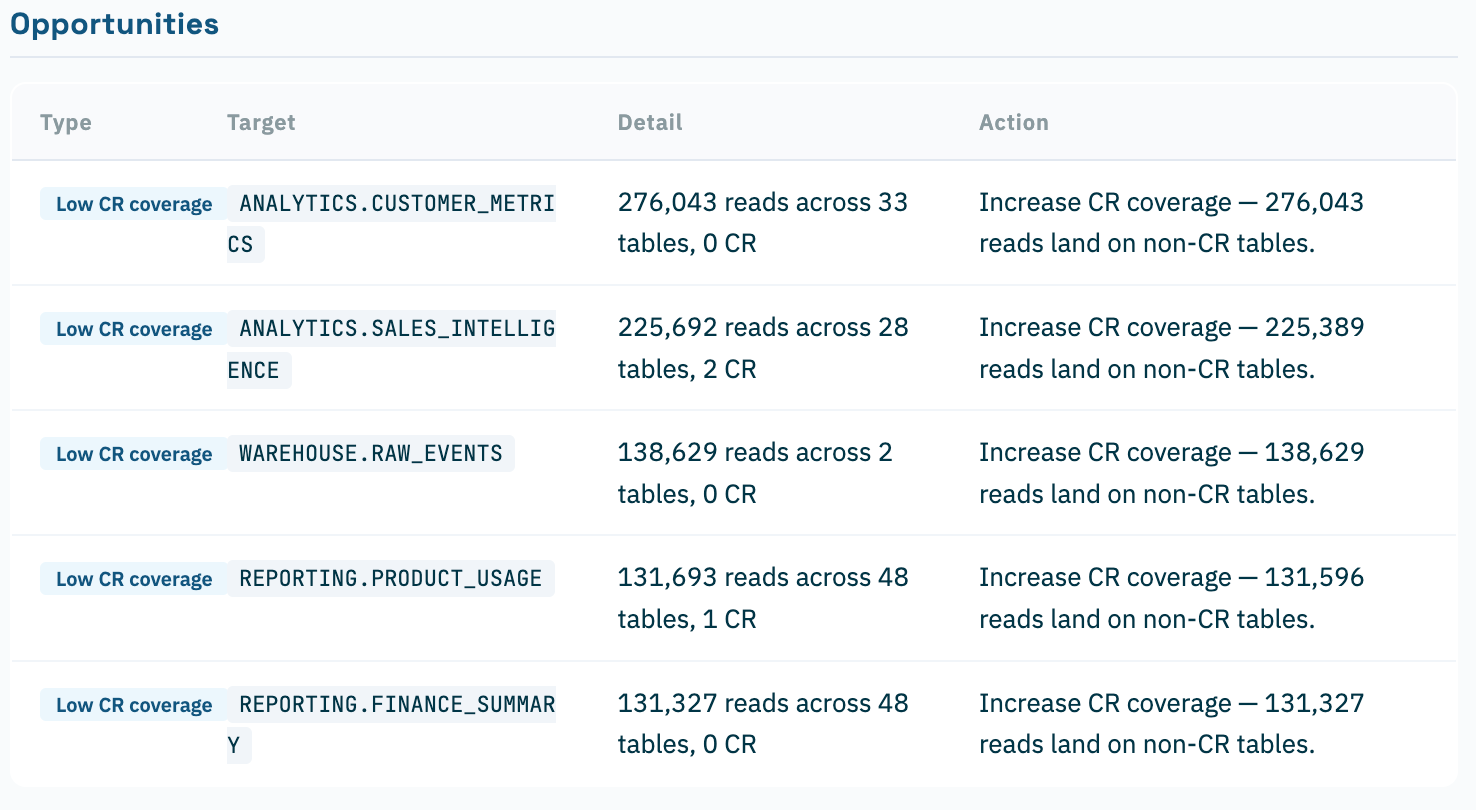
Task: Click the '131,327 reads across 48 tables' detail
Action: [x=763, y=724]
